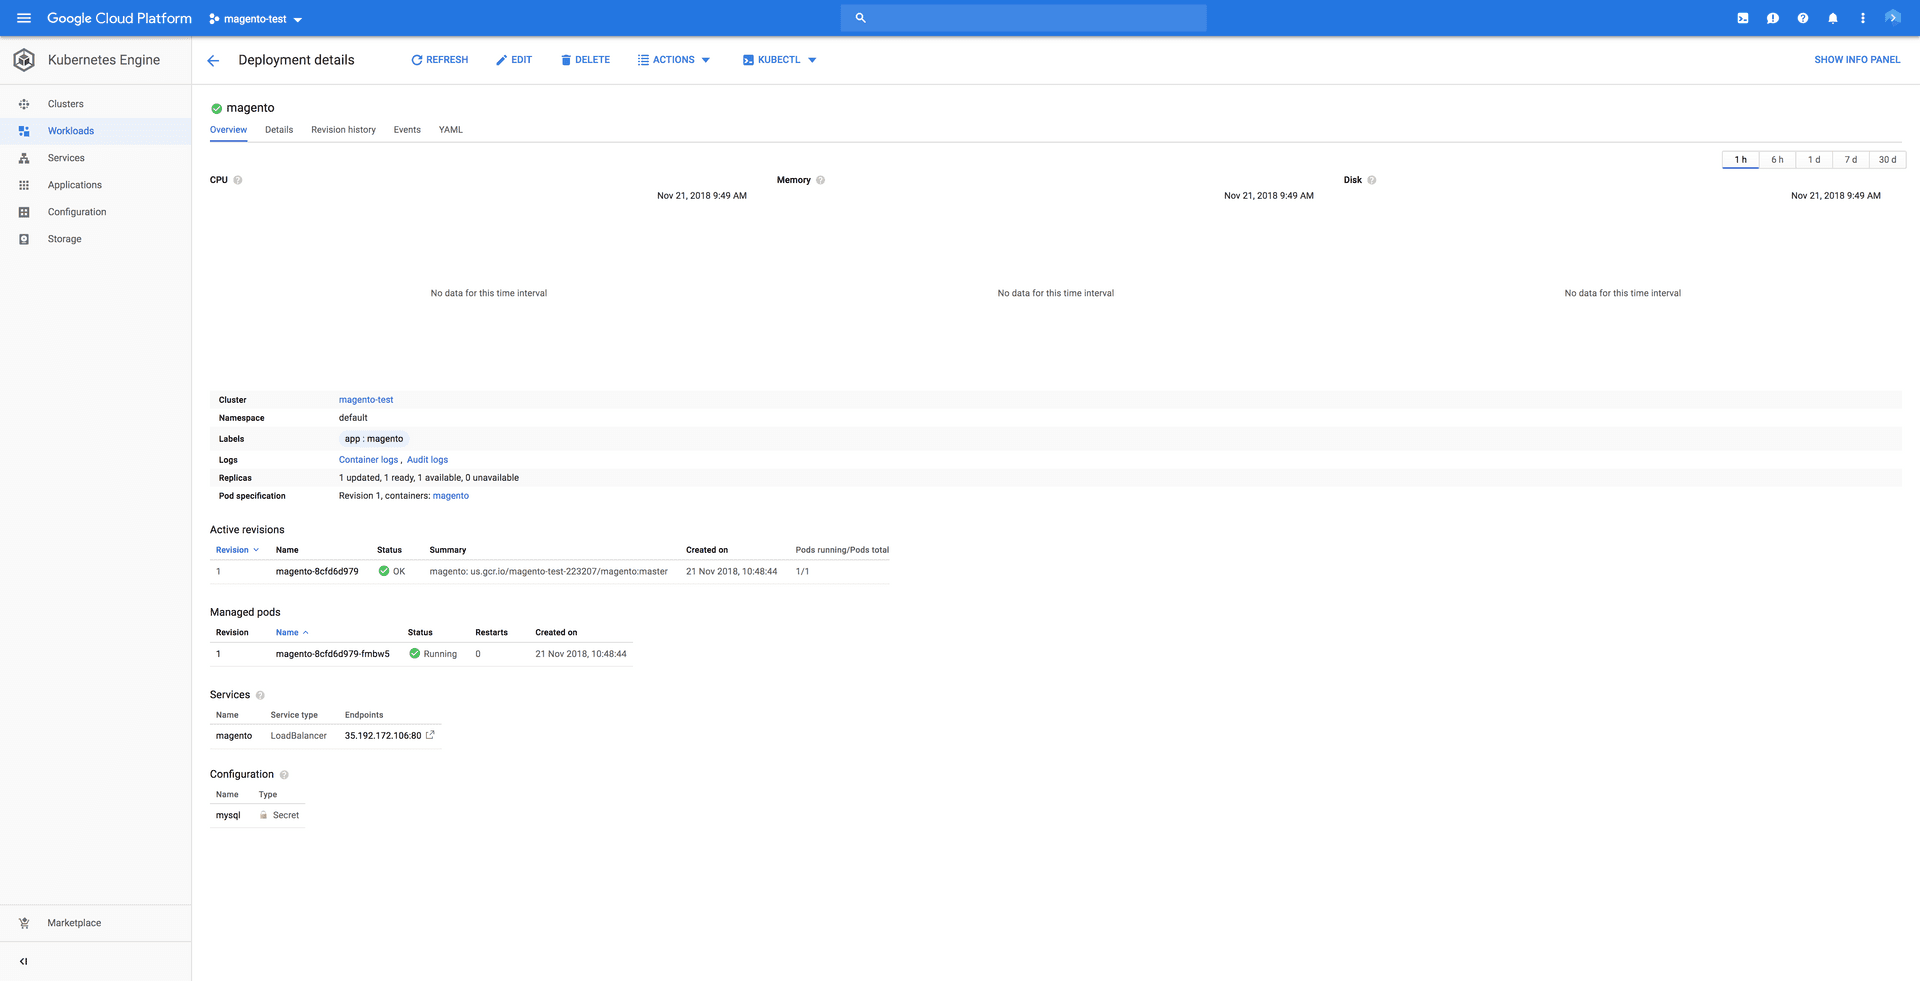The height and width of the screenshot is (981, 1920).
Task: Click SHOW INFO PANEL
Action: point(1857,60)
